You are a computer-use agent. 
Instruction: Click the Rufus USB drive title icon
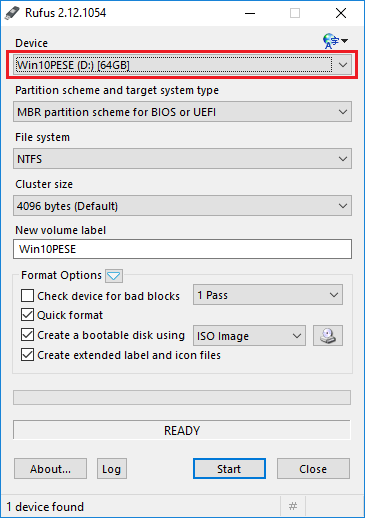pyautogui.click(x=12, y=13)
